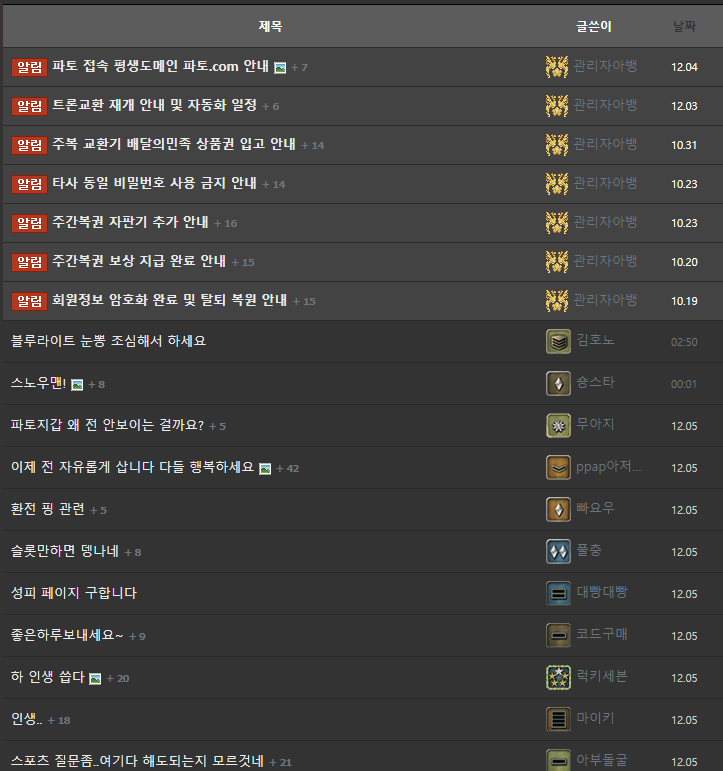Click 알림 badge on 트론교환 재개 notice
The image size is (723, 771).
coord(30,106)
